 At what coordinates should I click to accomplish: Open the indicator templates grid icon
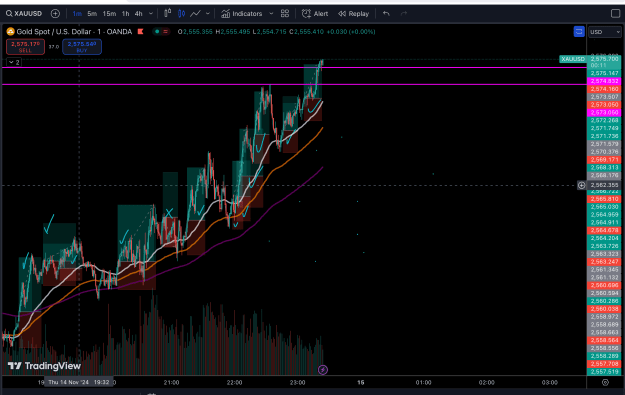point(285,14)
